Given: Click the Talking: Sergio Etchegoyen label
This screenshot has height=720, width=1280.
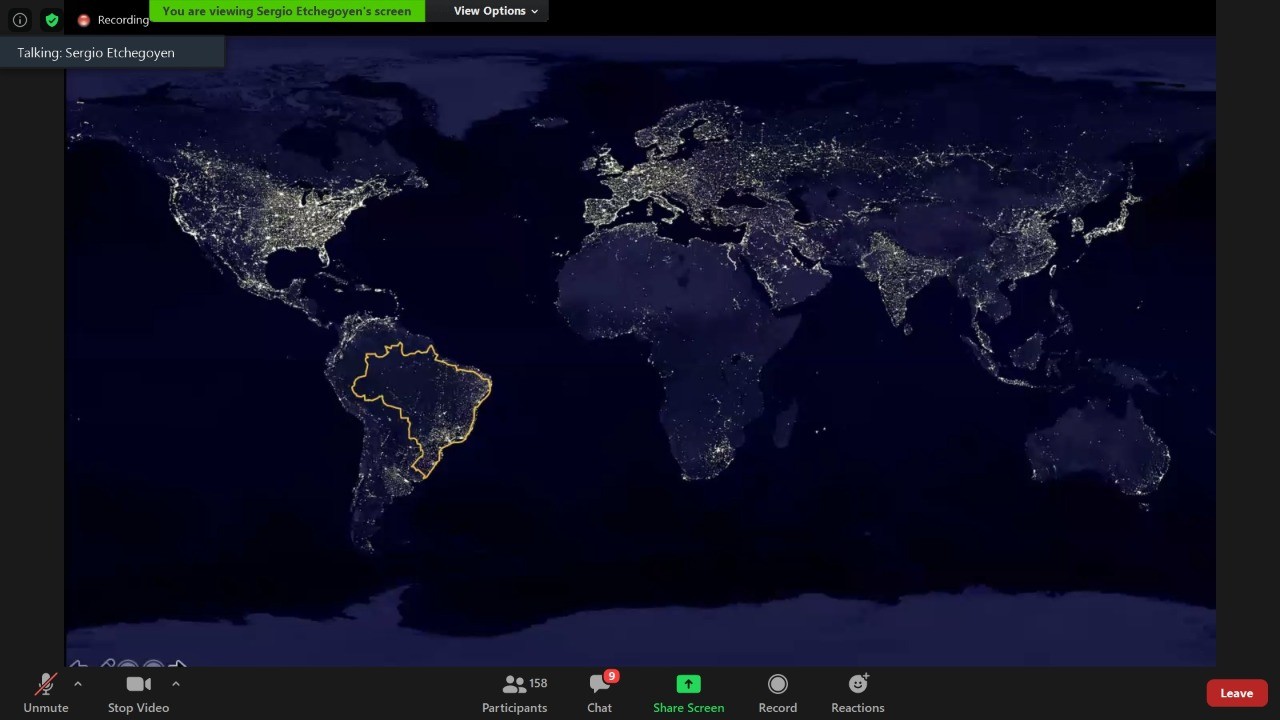Looking at the screenshot, I should (96, 53).
